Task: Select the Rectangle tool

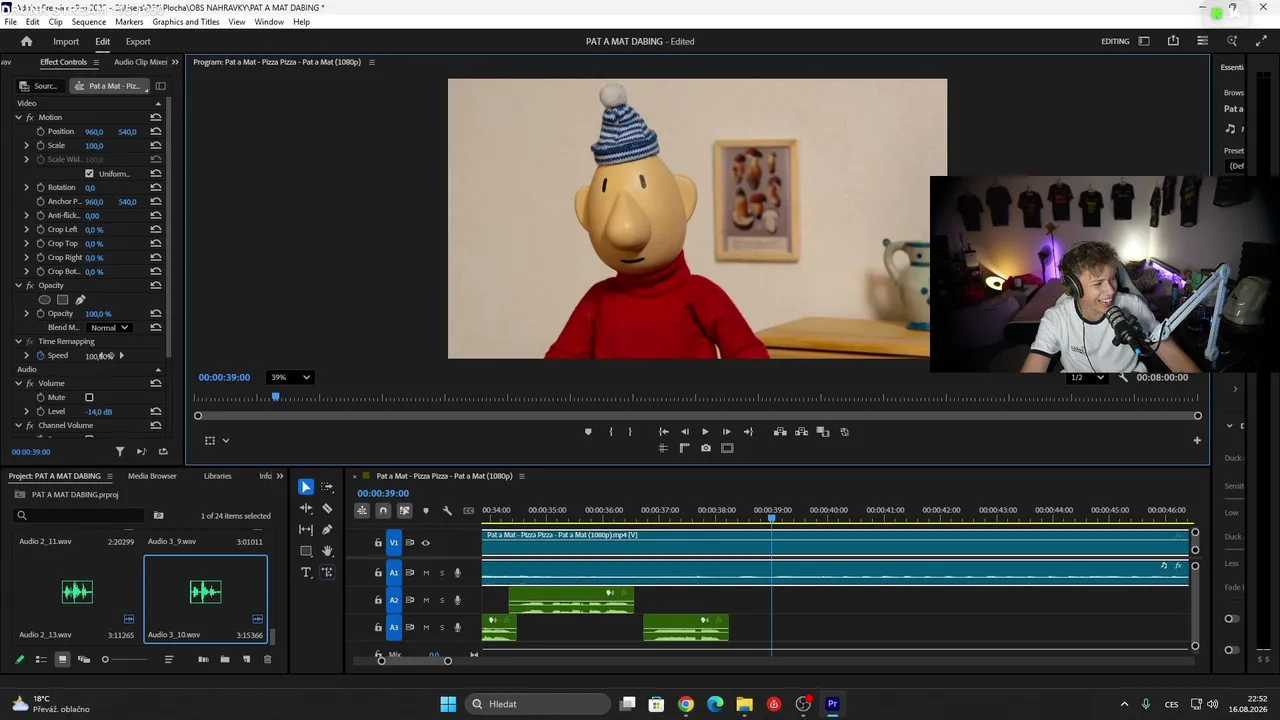Action: (306, 551)
